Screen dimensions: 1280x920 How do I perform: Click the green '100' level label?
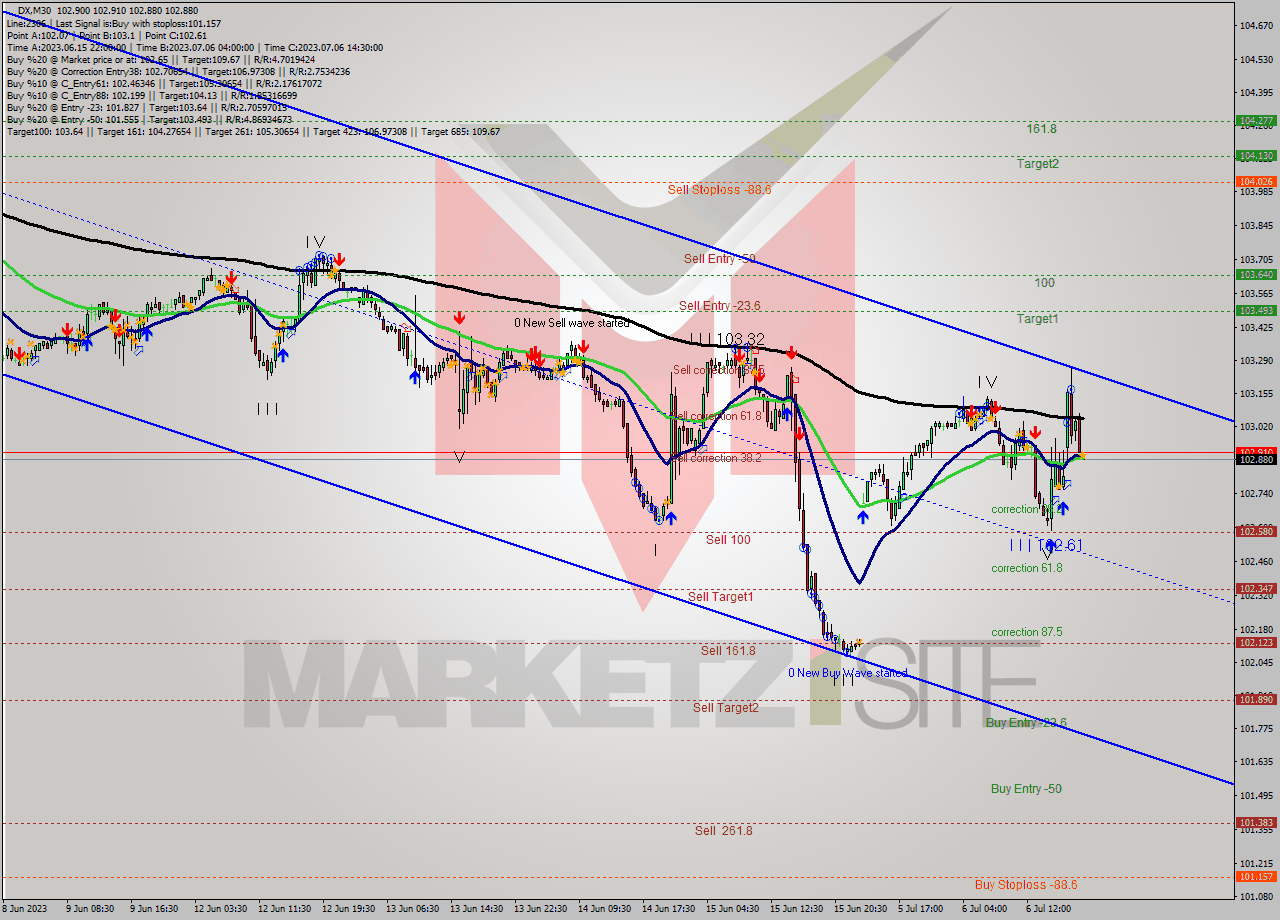tap(1044, 283)
